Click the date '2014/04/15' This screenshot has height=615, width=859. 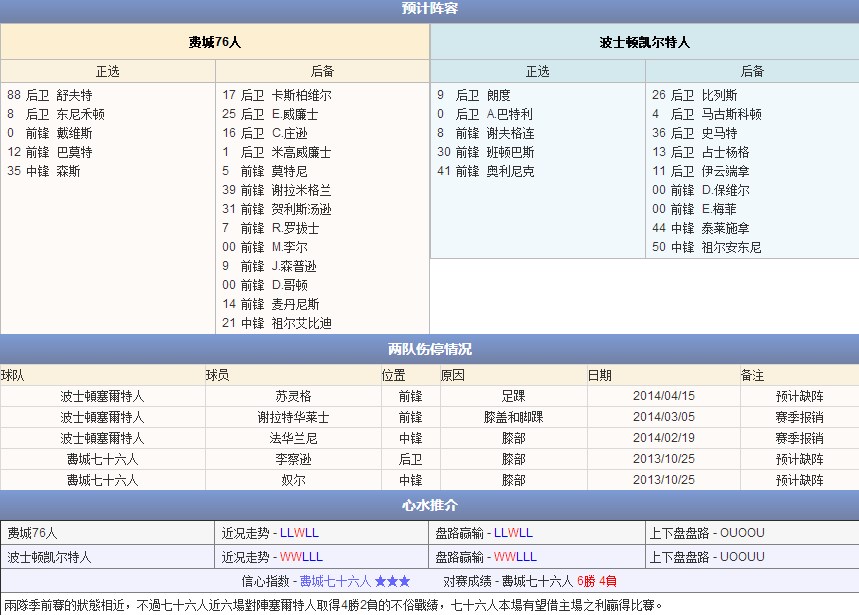663,396
